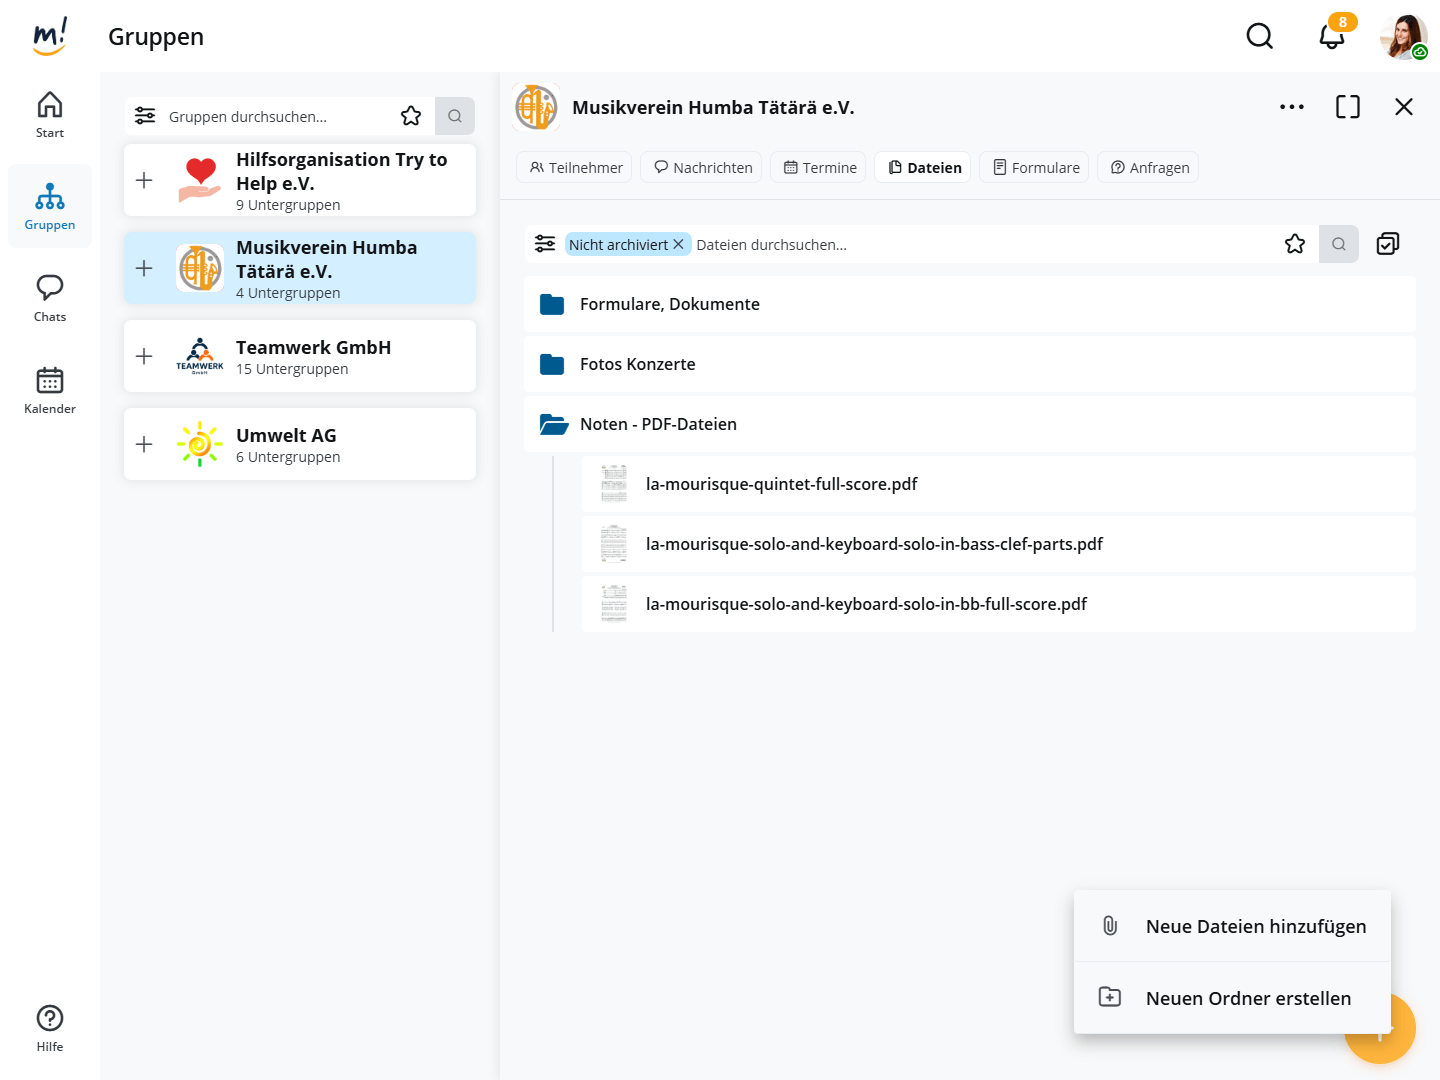The image size is (1440, 1080).
Task: Enable multi-select mode for files
Action: tap(1387, 244)
